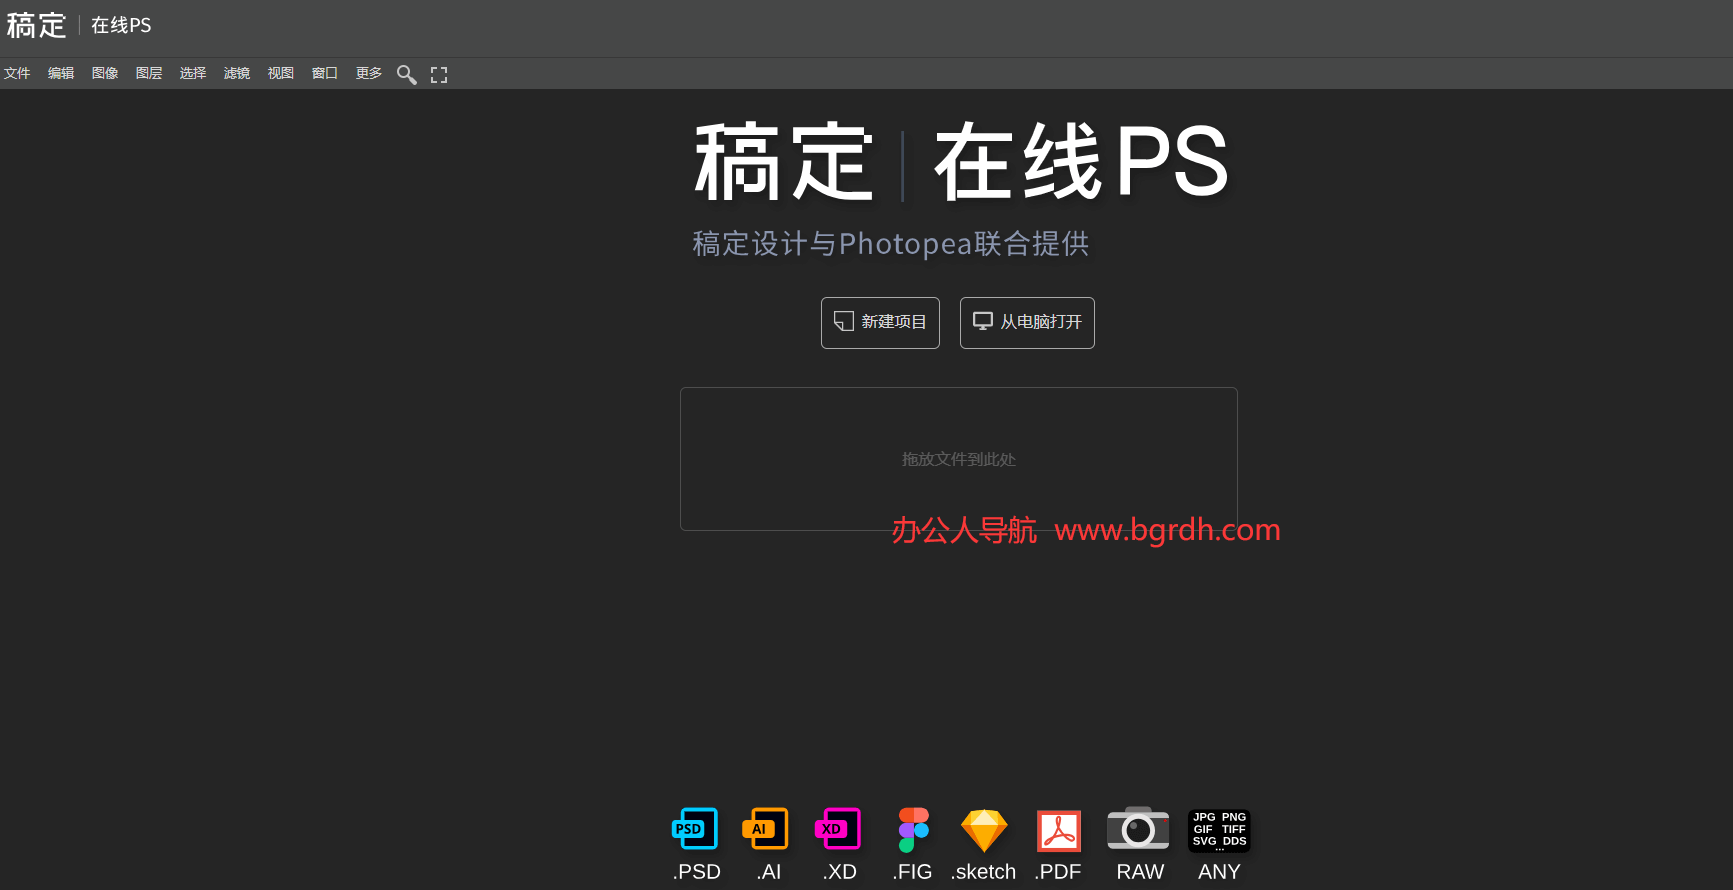Click the 从电脑打开 button

1027,323
